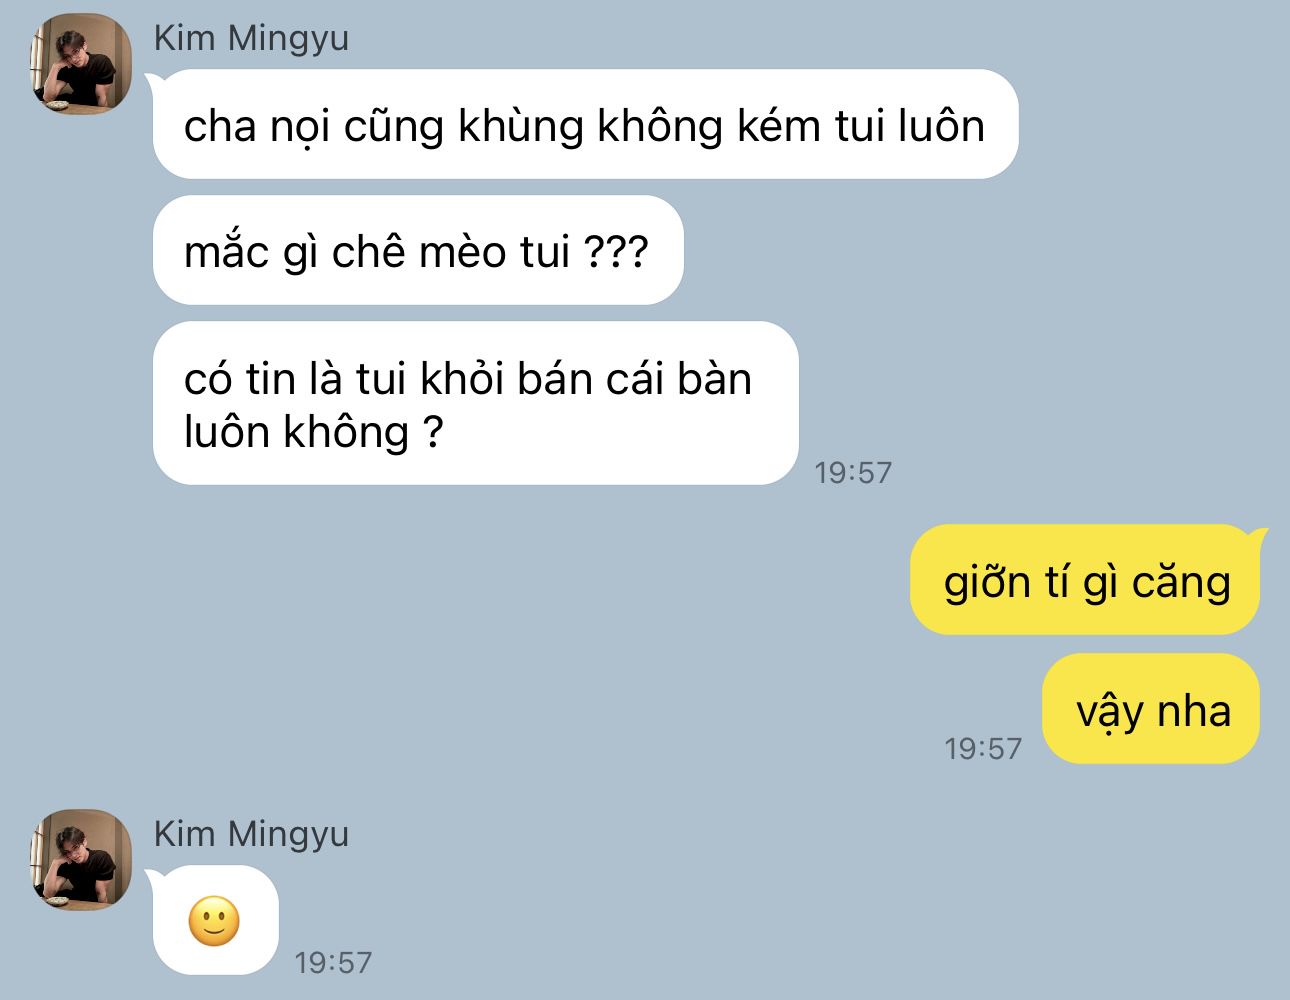Tap the Kim Mingyu name above emoji bubble
The image size is (1290, 1000).
(x=251, y=834)
